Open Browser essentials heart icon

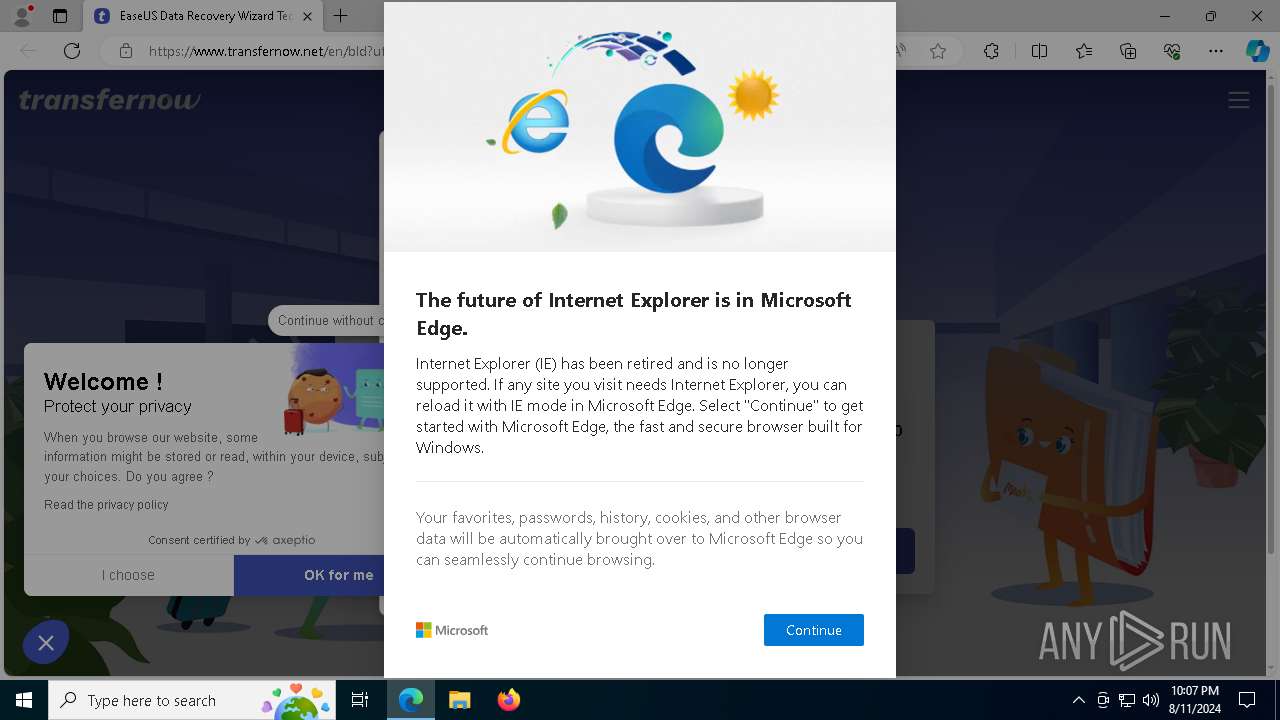pos(1172,51)
